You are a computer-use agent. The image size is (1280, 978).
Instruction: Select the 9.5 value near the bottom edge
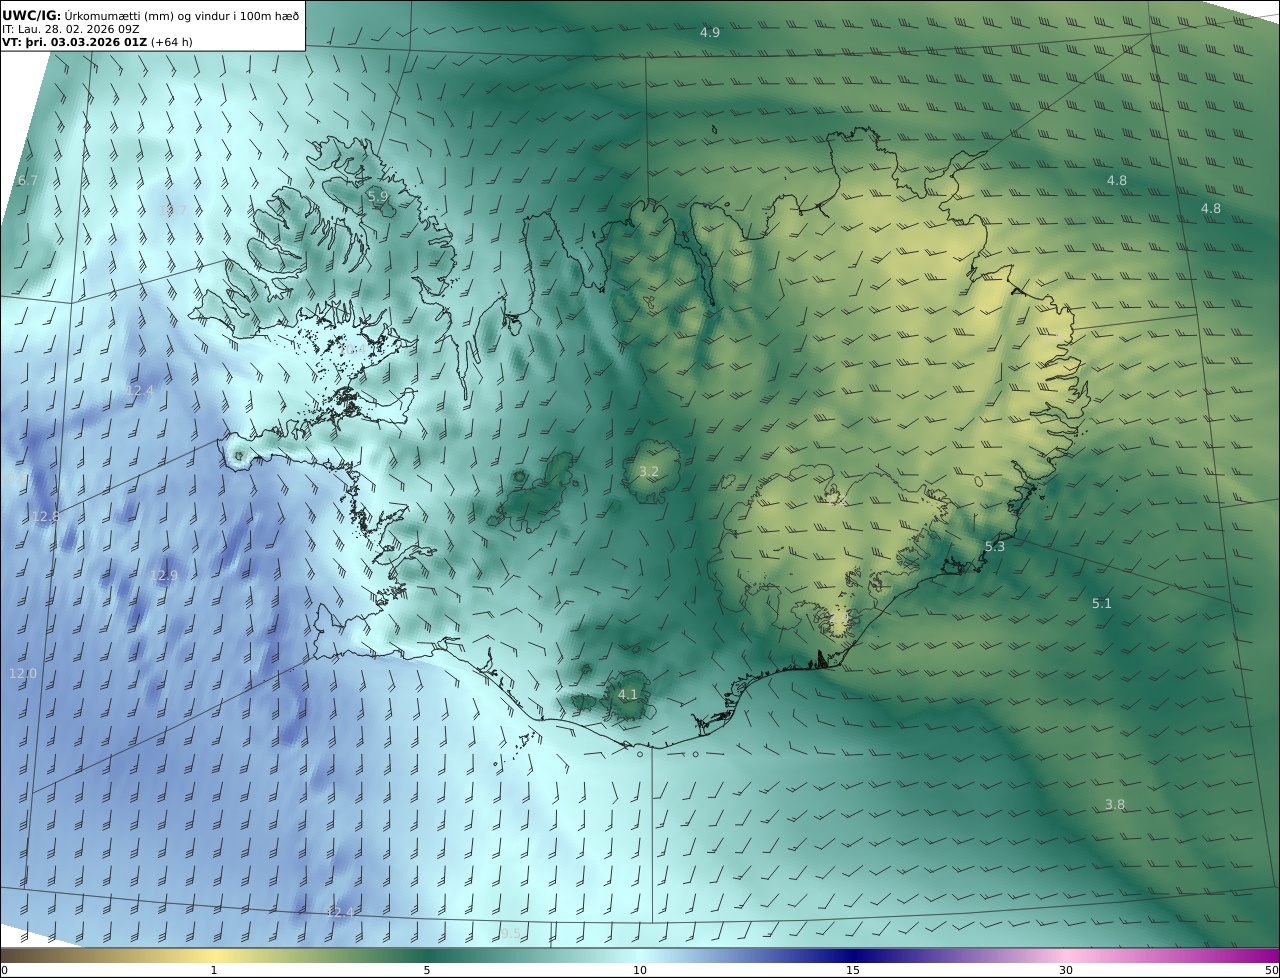(510, 934)
